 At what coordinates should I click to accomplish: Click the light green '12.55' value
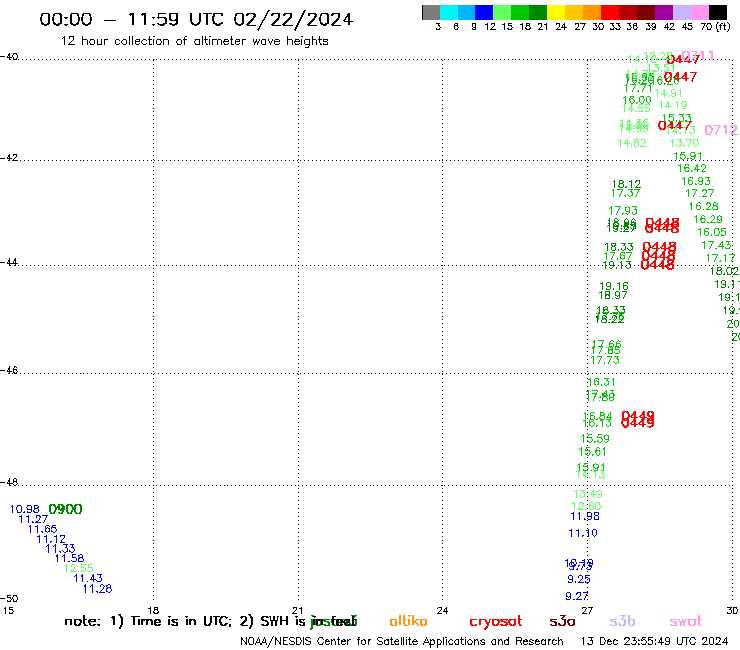tap(79, 568)
